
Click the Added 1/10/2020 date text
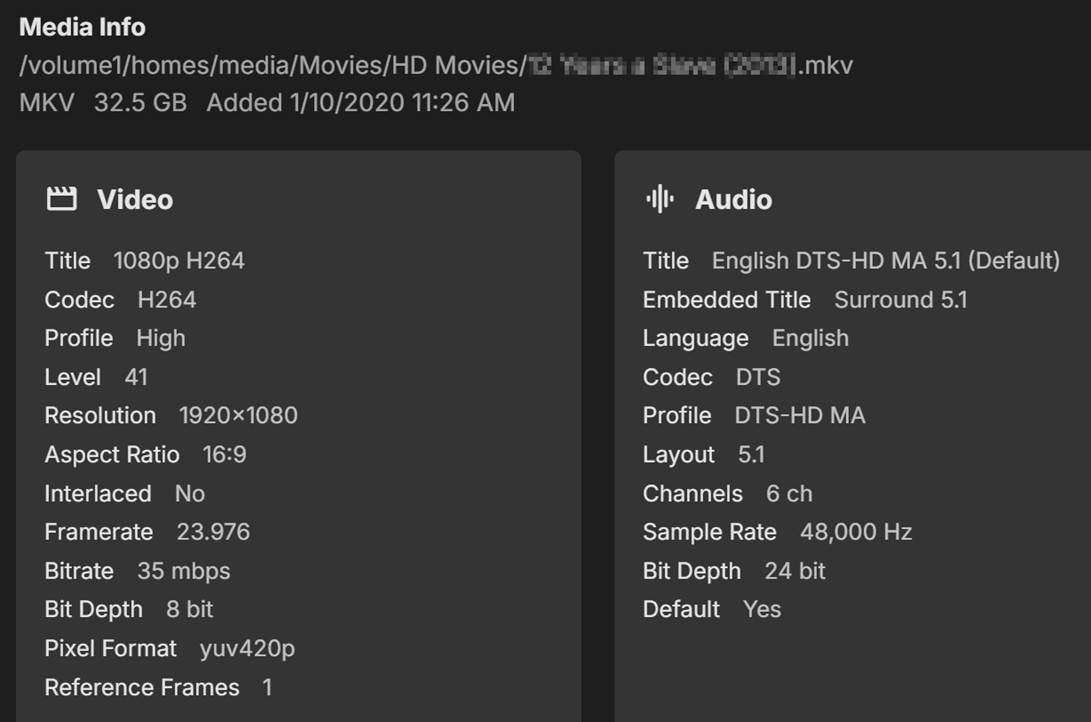coord(361,102)
